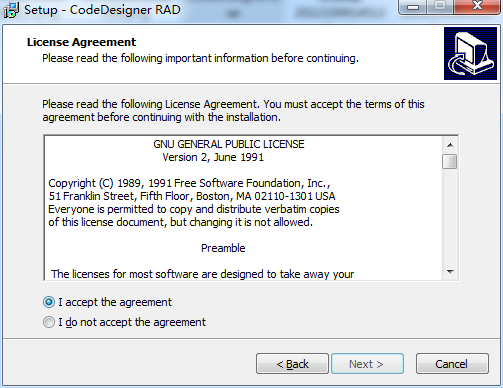Go back with the '< Back' button
Image resolution: width=503 pixels, height=388 pixels.
(292, 364)
